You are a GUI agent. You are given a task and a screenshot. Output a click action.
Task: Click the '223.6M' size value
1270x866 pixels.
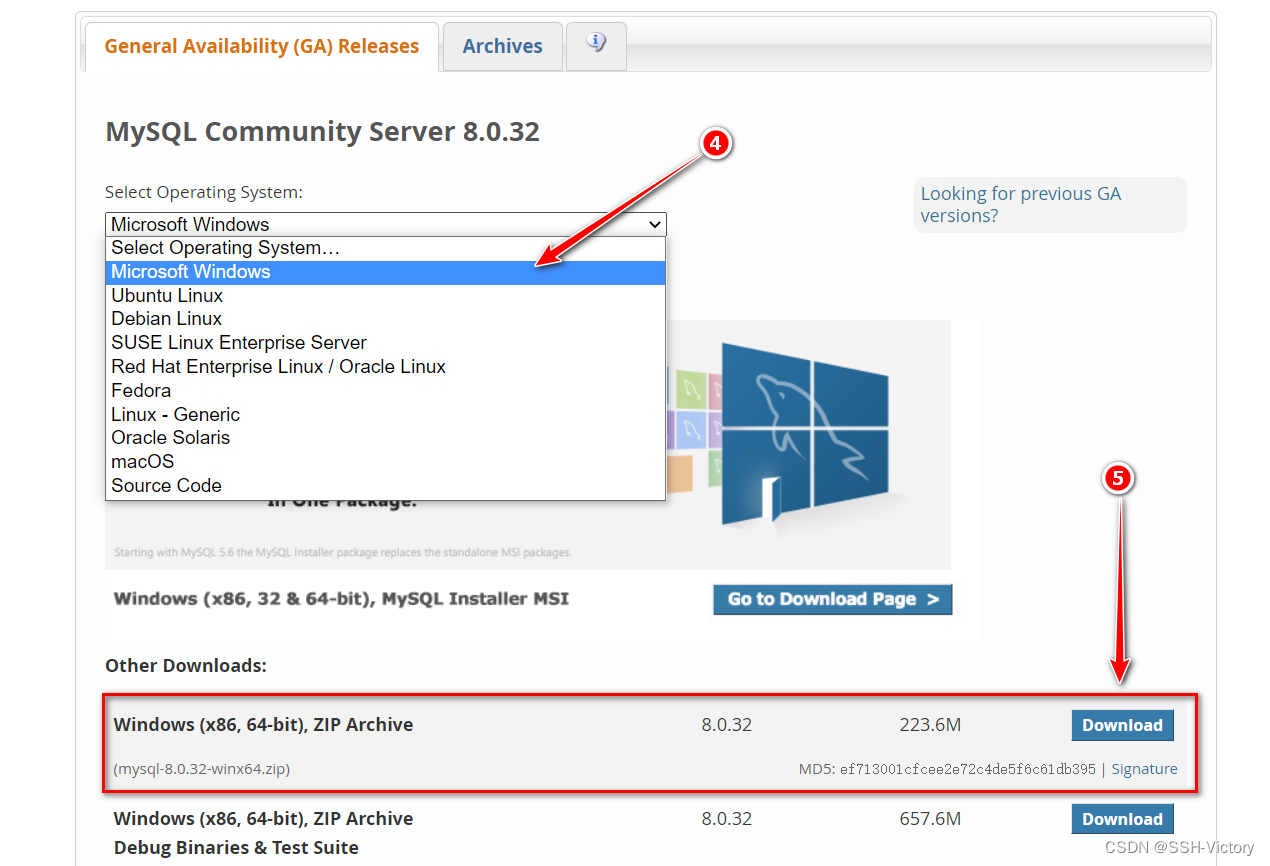click(x=930, y=725)
